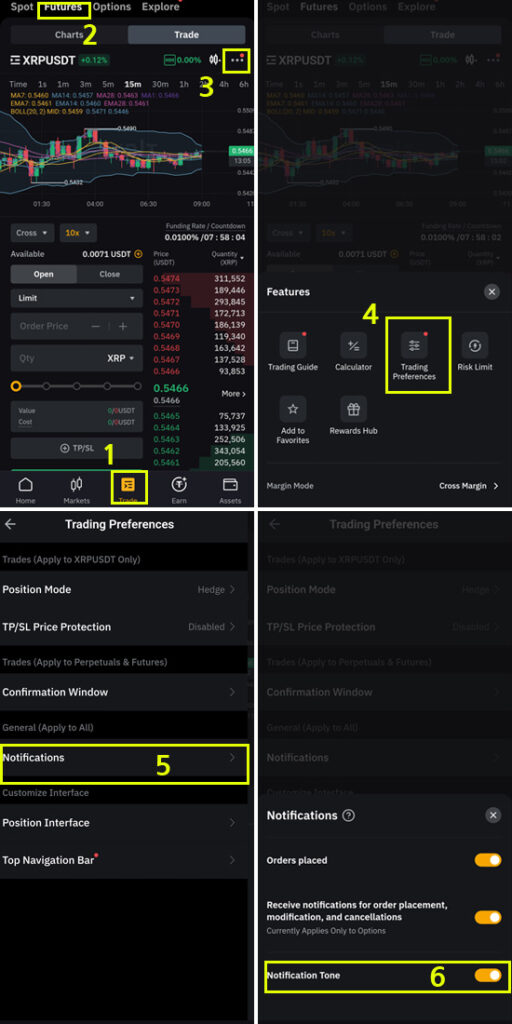Open the Trading Preferences icon in Features
512x1024 pixels.
coord(415,345)
